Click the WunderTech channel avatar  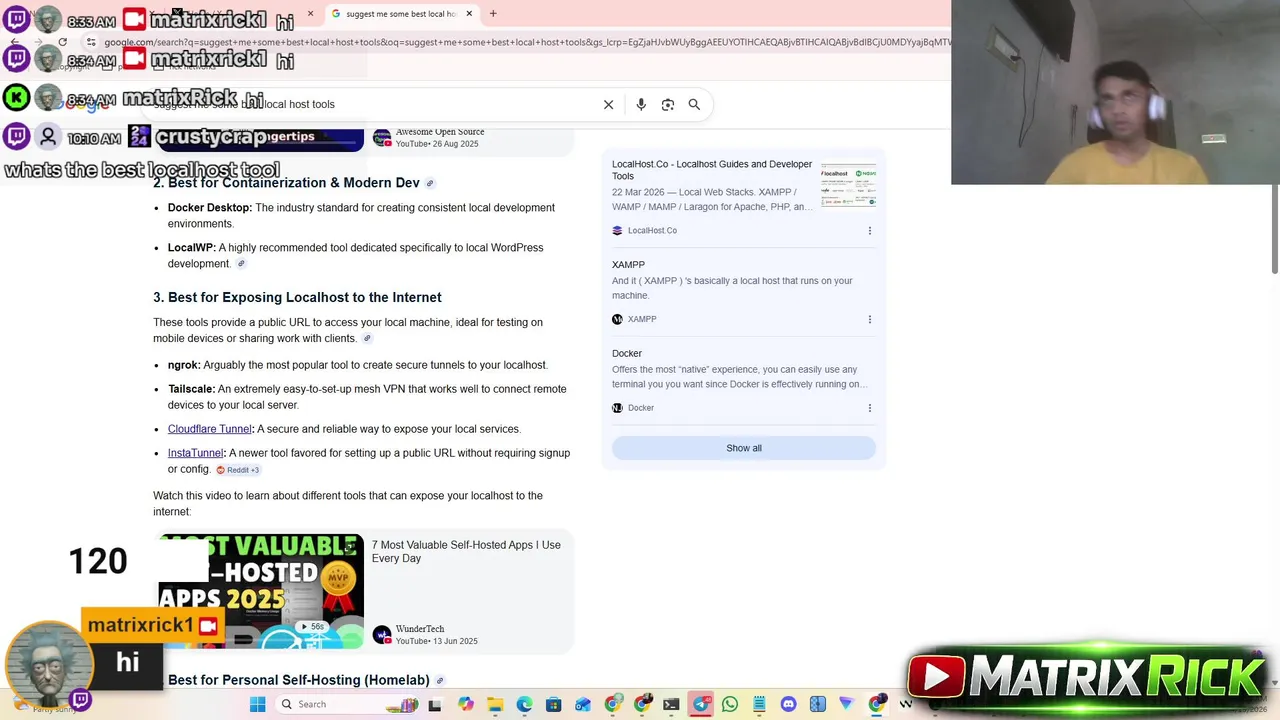coord(381,635)
